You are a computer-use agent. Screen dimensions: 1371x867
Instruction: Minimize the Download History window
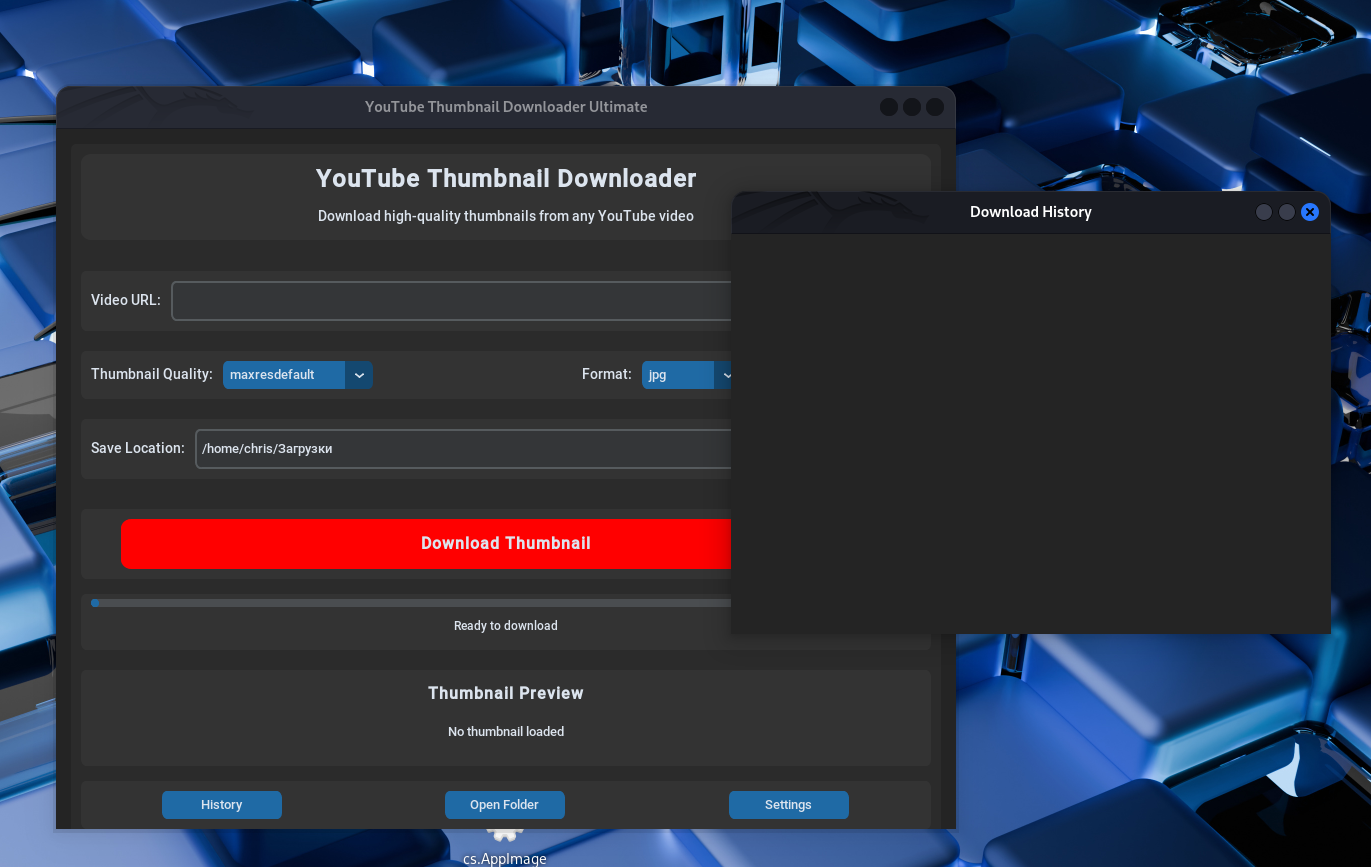(1264, 212)
